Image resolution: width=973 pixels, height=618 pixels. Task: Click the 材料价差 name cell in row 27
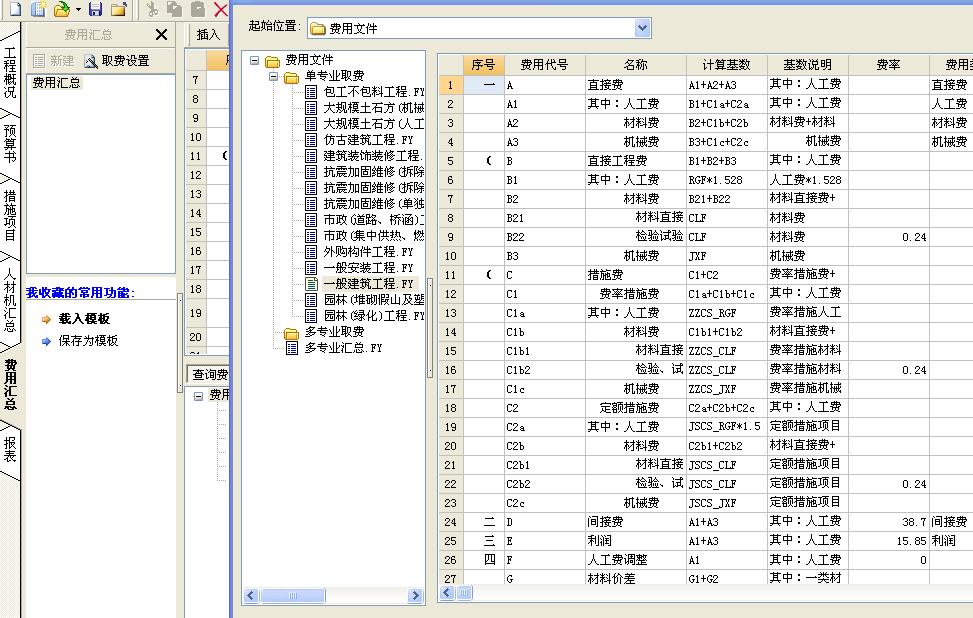pyautogui.click(x=635, y=578)
